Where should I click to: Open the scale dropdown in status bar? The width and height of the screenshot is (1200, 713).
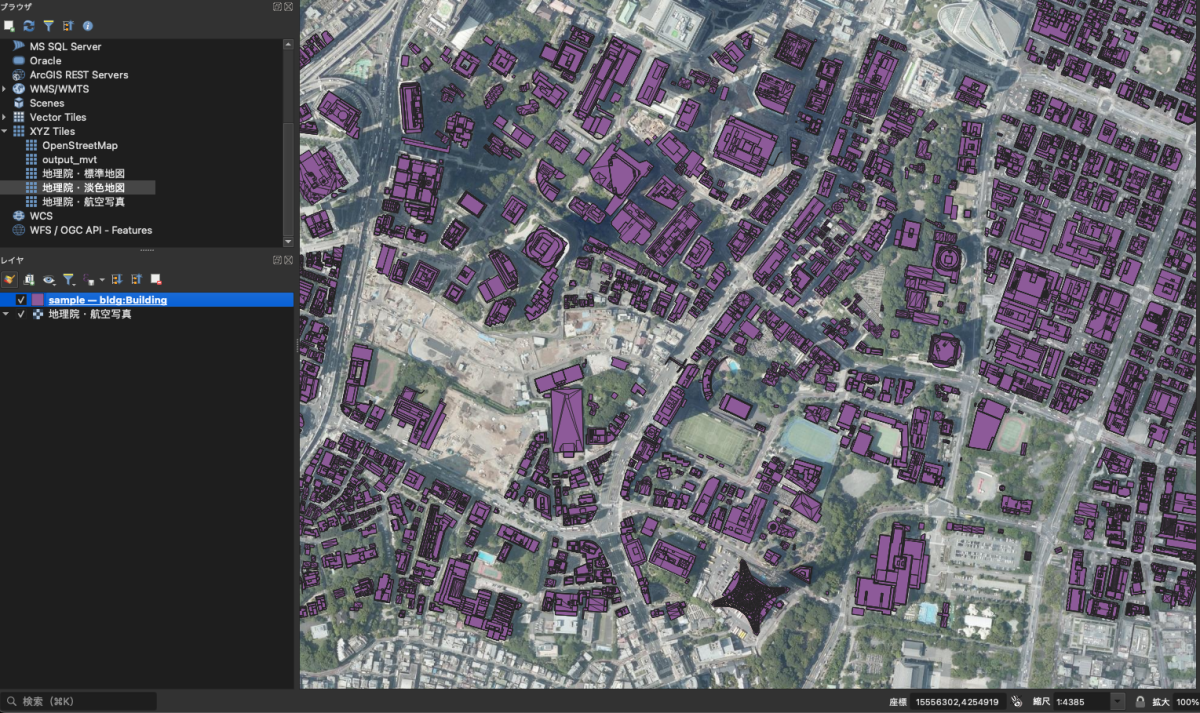click(1117, 701)
